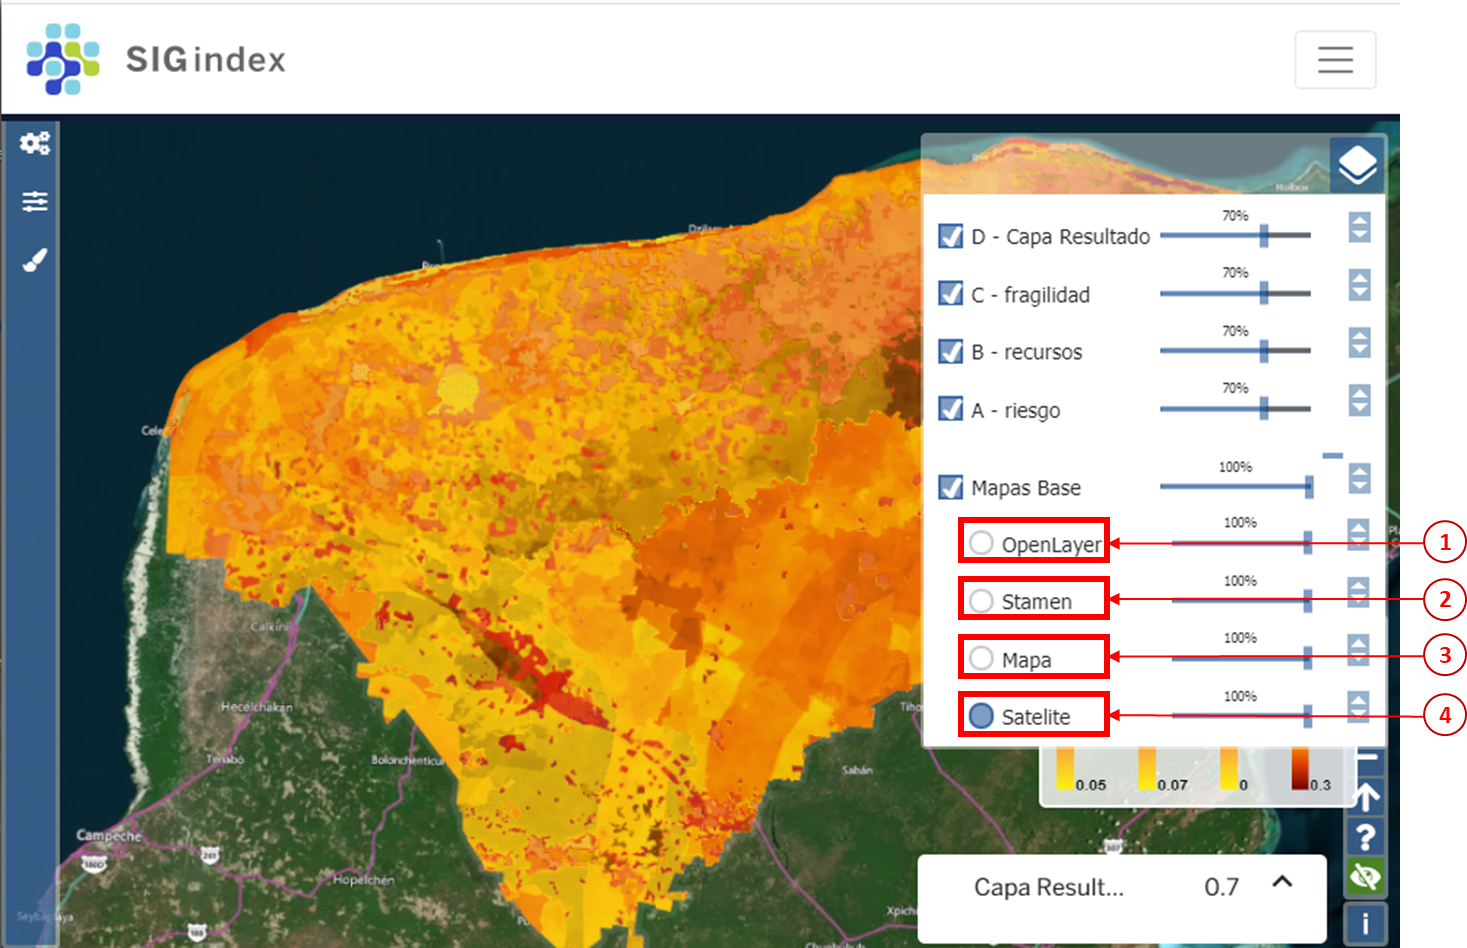
Task: Uncheck A - riesgo layer
Action: pos(951,409)
